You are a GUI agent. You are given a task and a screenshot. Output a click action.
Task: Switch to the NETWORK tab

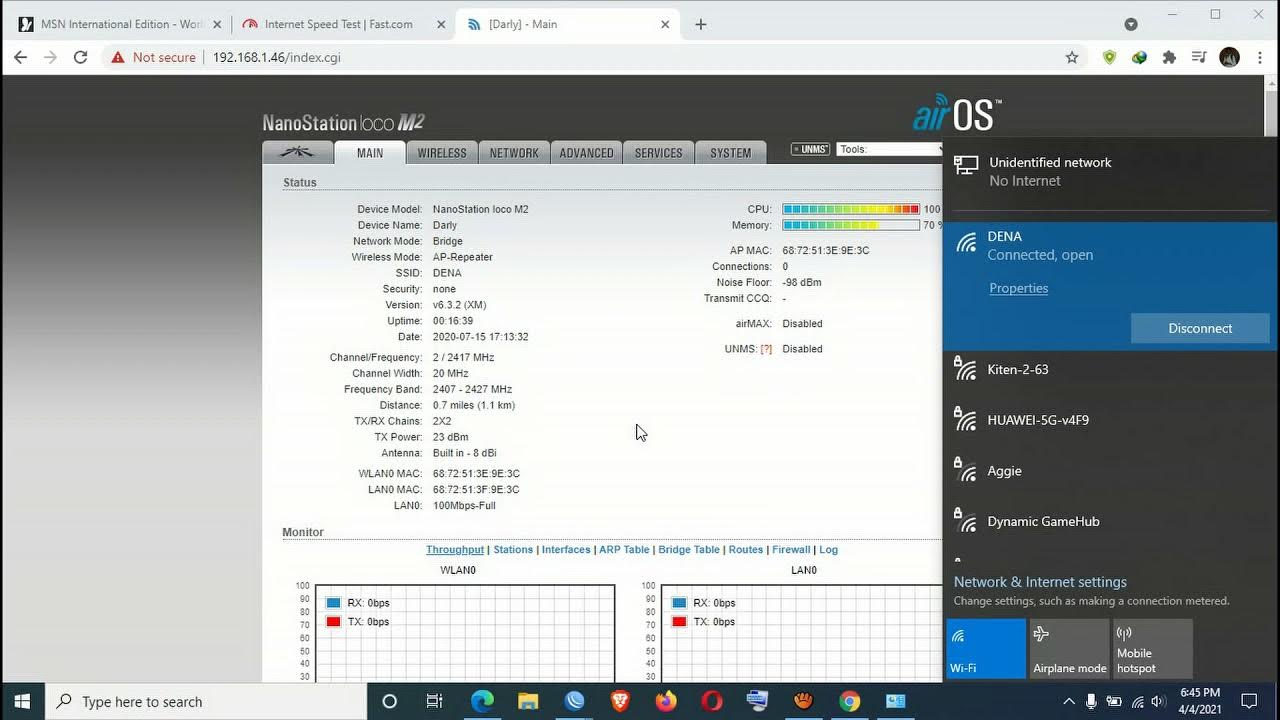[x=514, y=153]
